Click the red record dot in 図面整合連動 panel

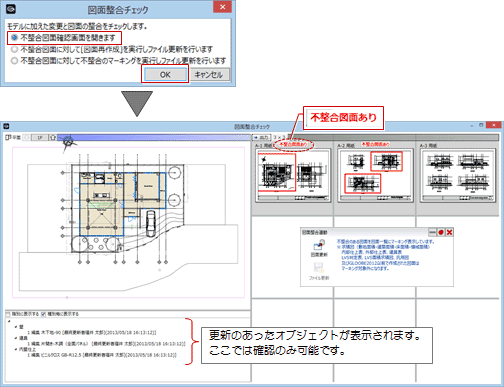click(x=441, y=232)
